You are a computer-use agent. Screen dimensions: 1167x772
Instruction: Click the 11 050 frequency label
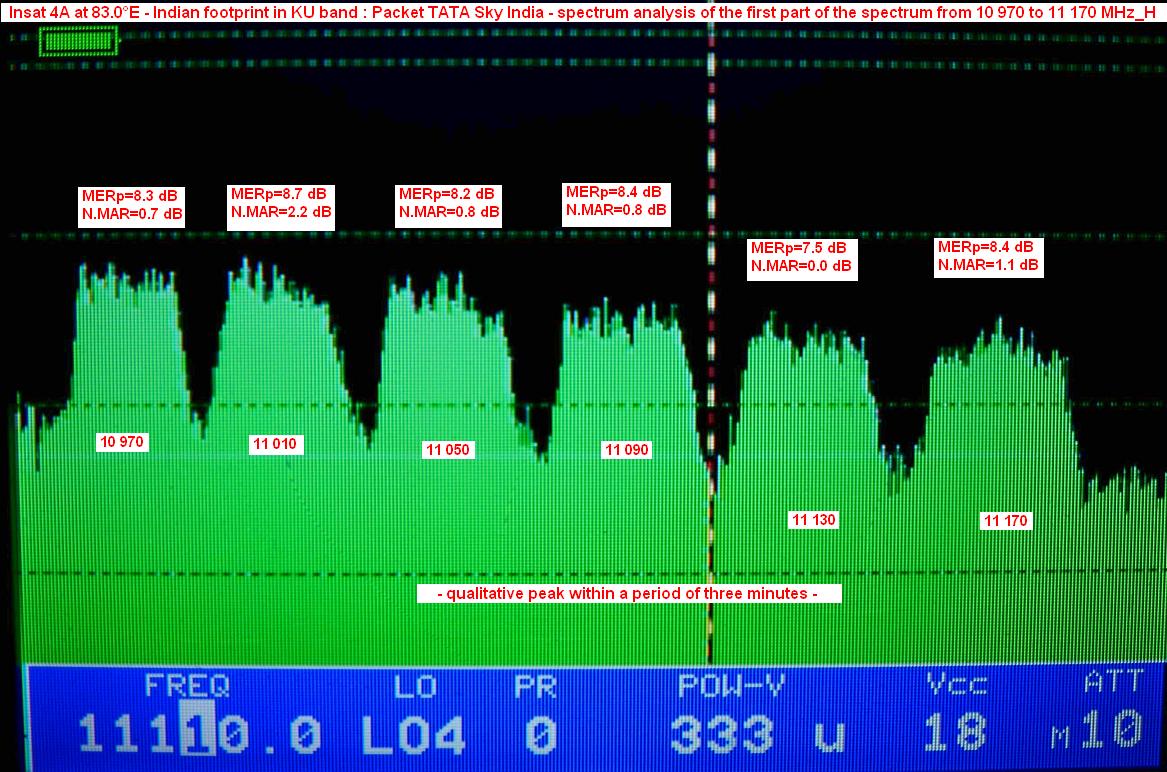coord(446,450)
